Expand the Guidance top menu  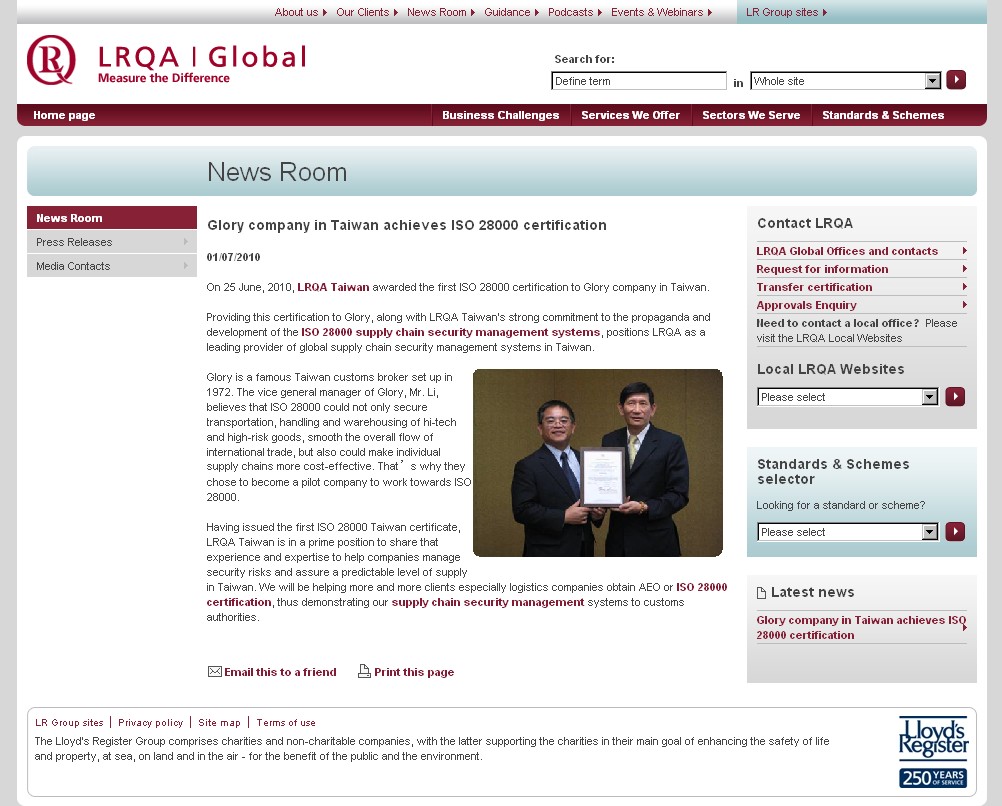coord(511,12)
